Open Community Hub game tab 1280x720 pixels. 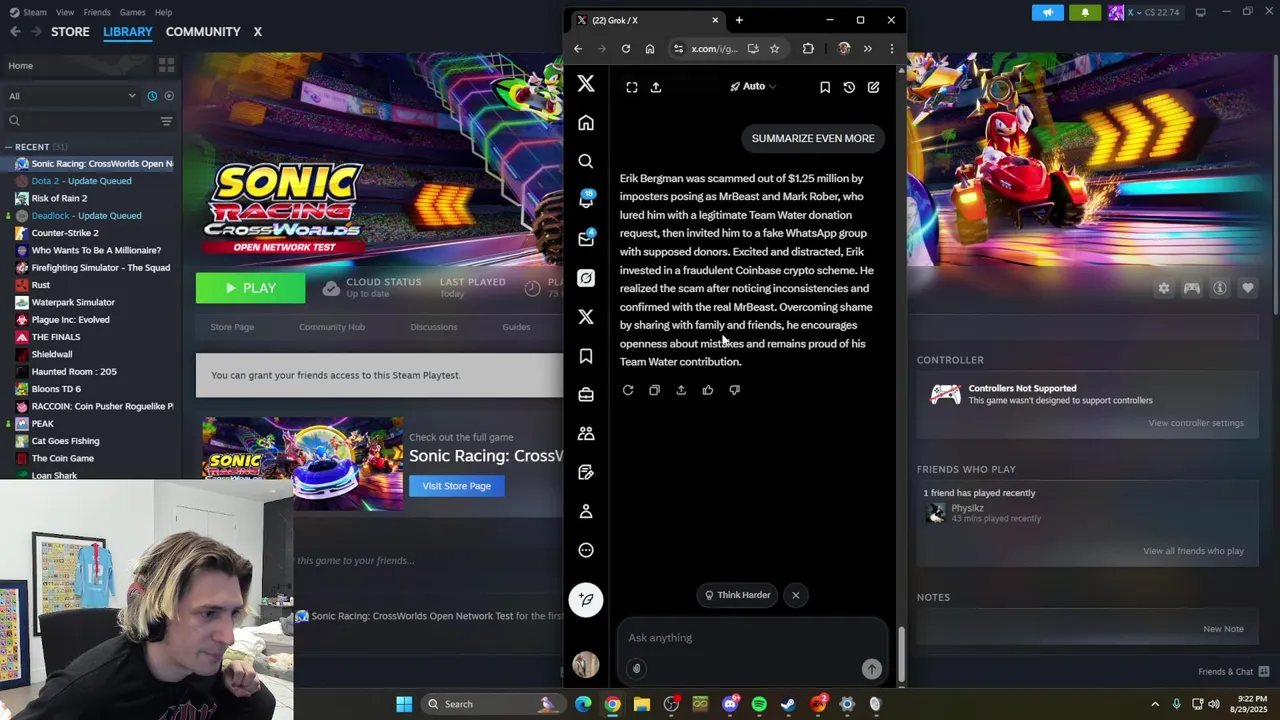pos(332,327)
